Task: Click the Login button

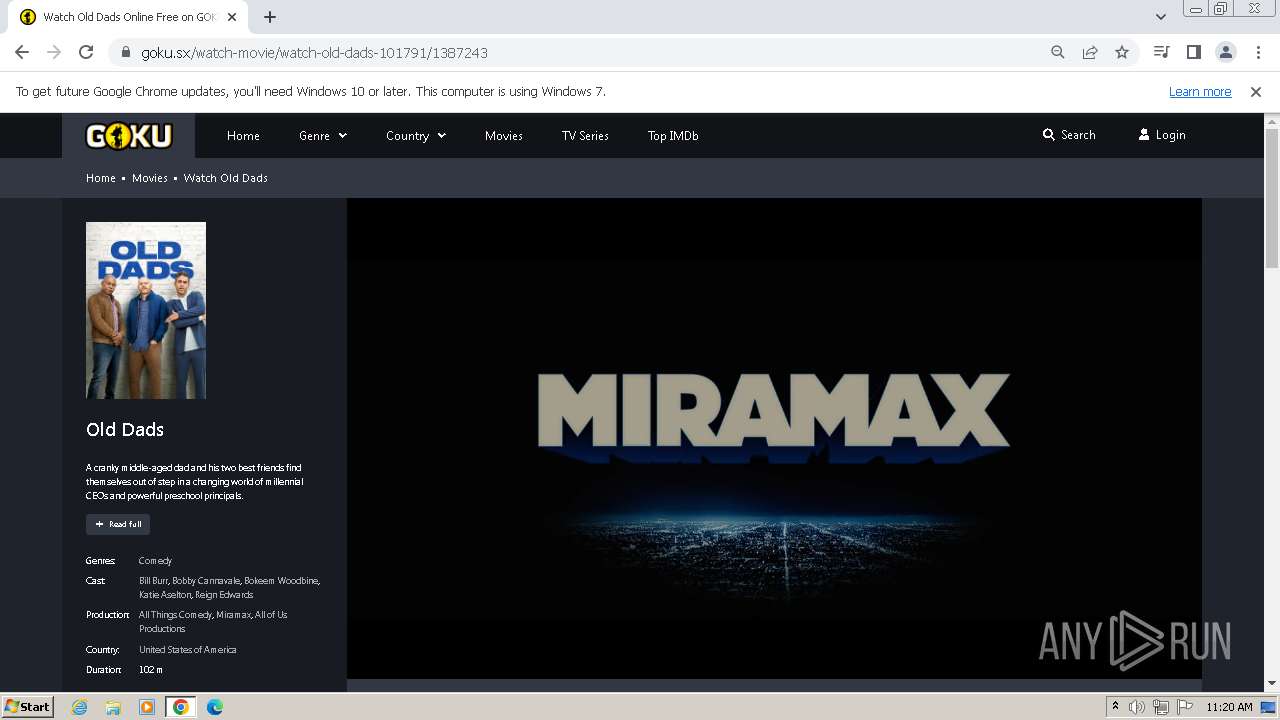Action: point(1162,135)
